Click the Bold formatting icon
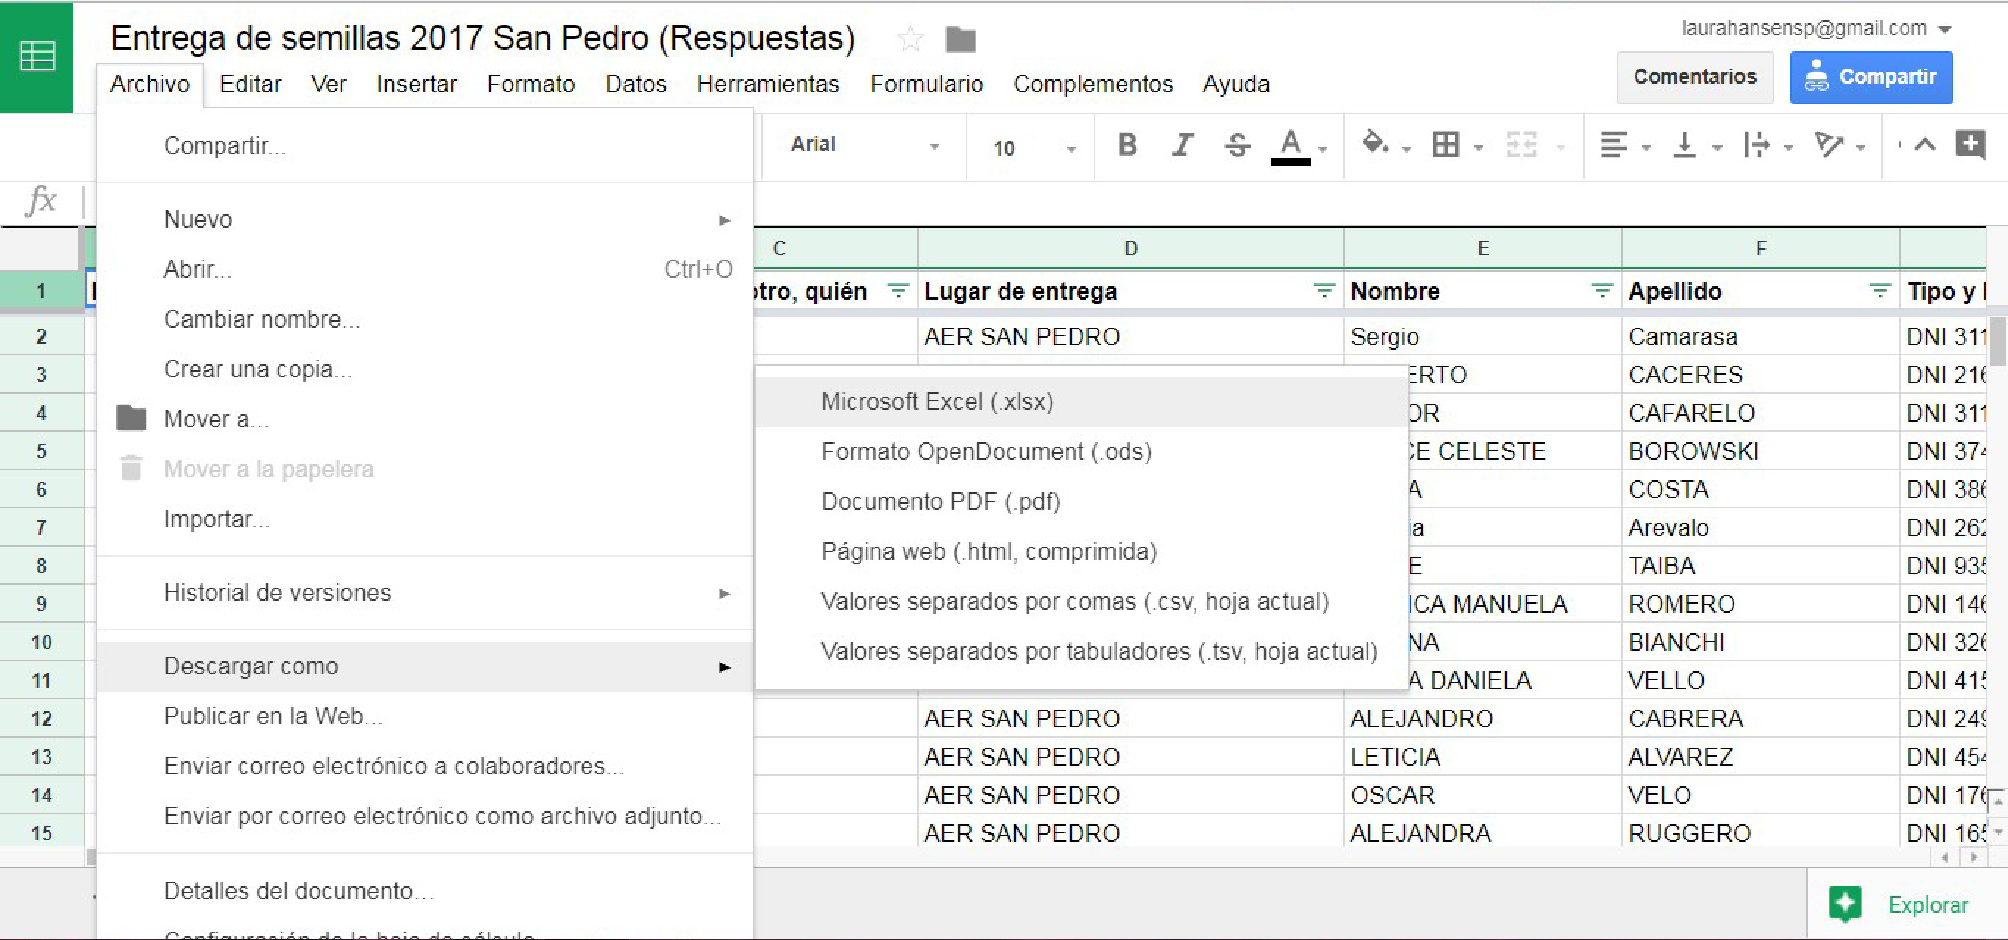2008x940 pixels. 1127,145
